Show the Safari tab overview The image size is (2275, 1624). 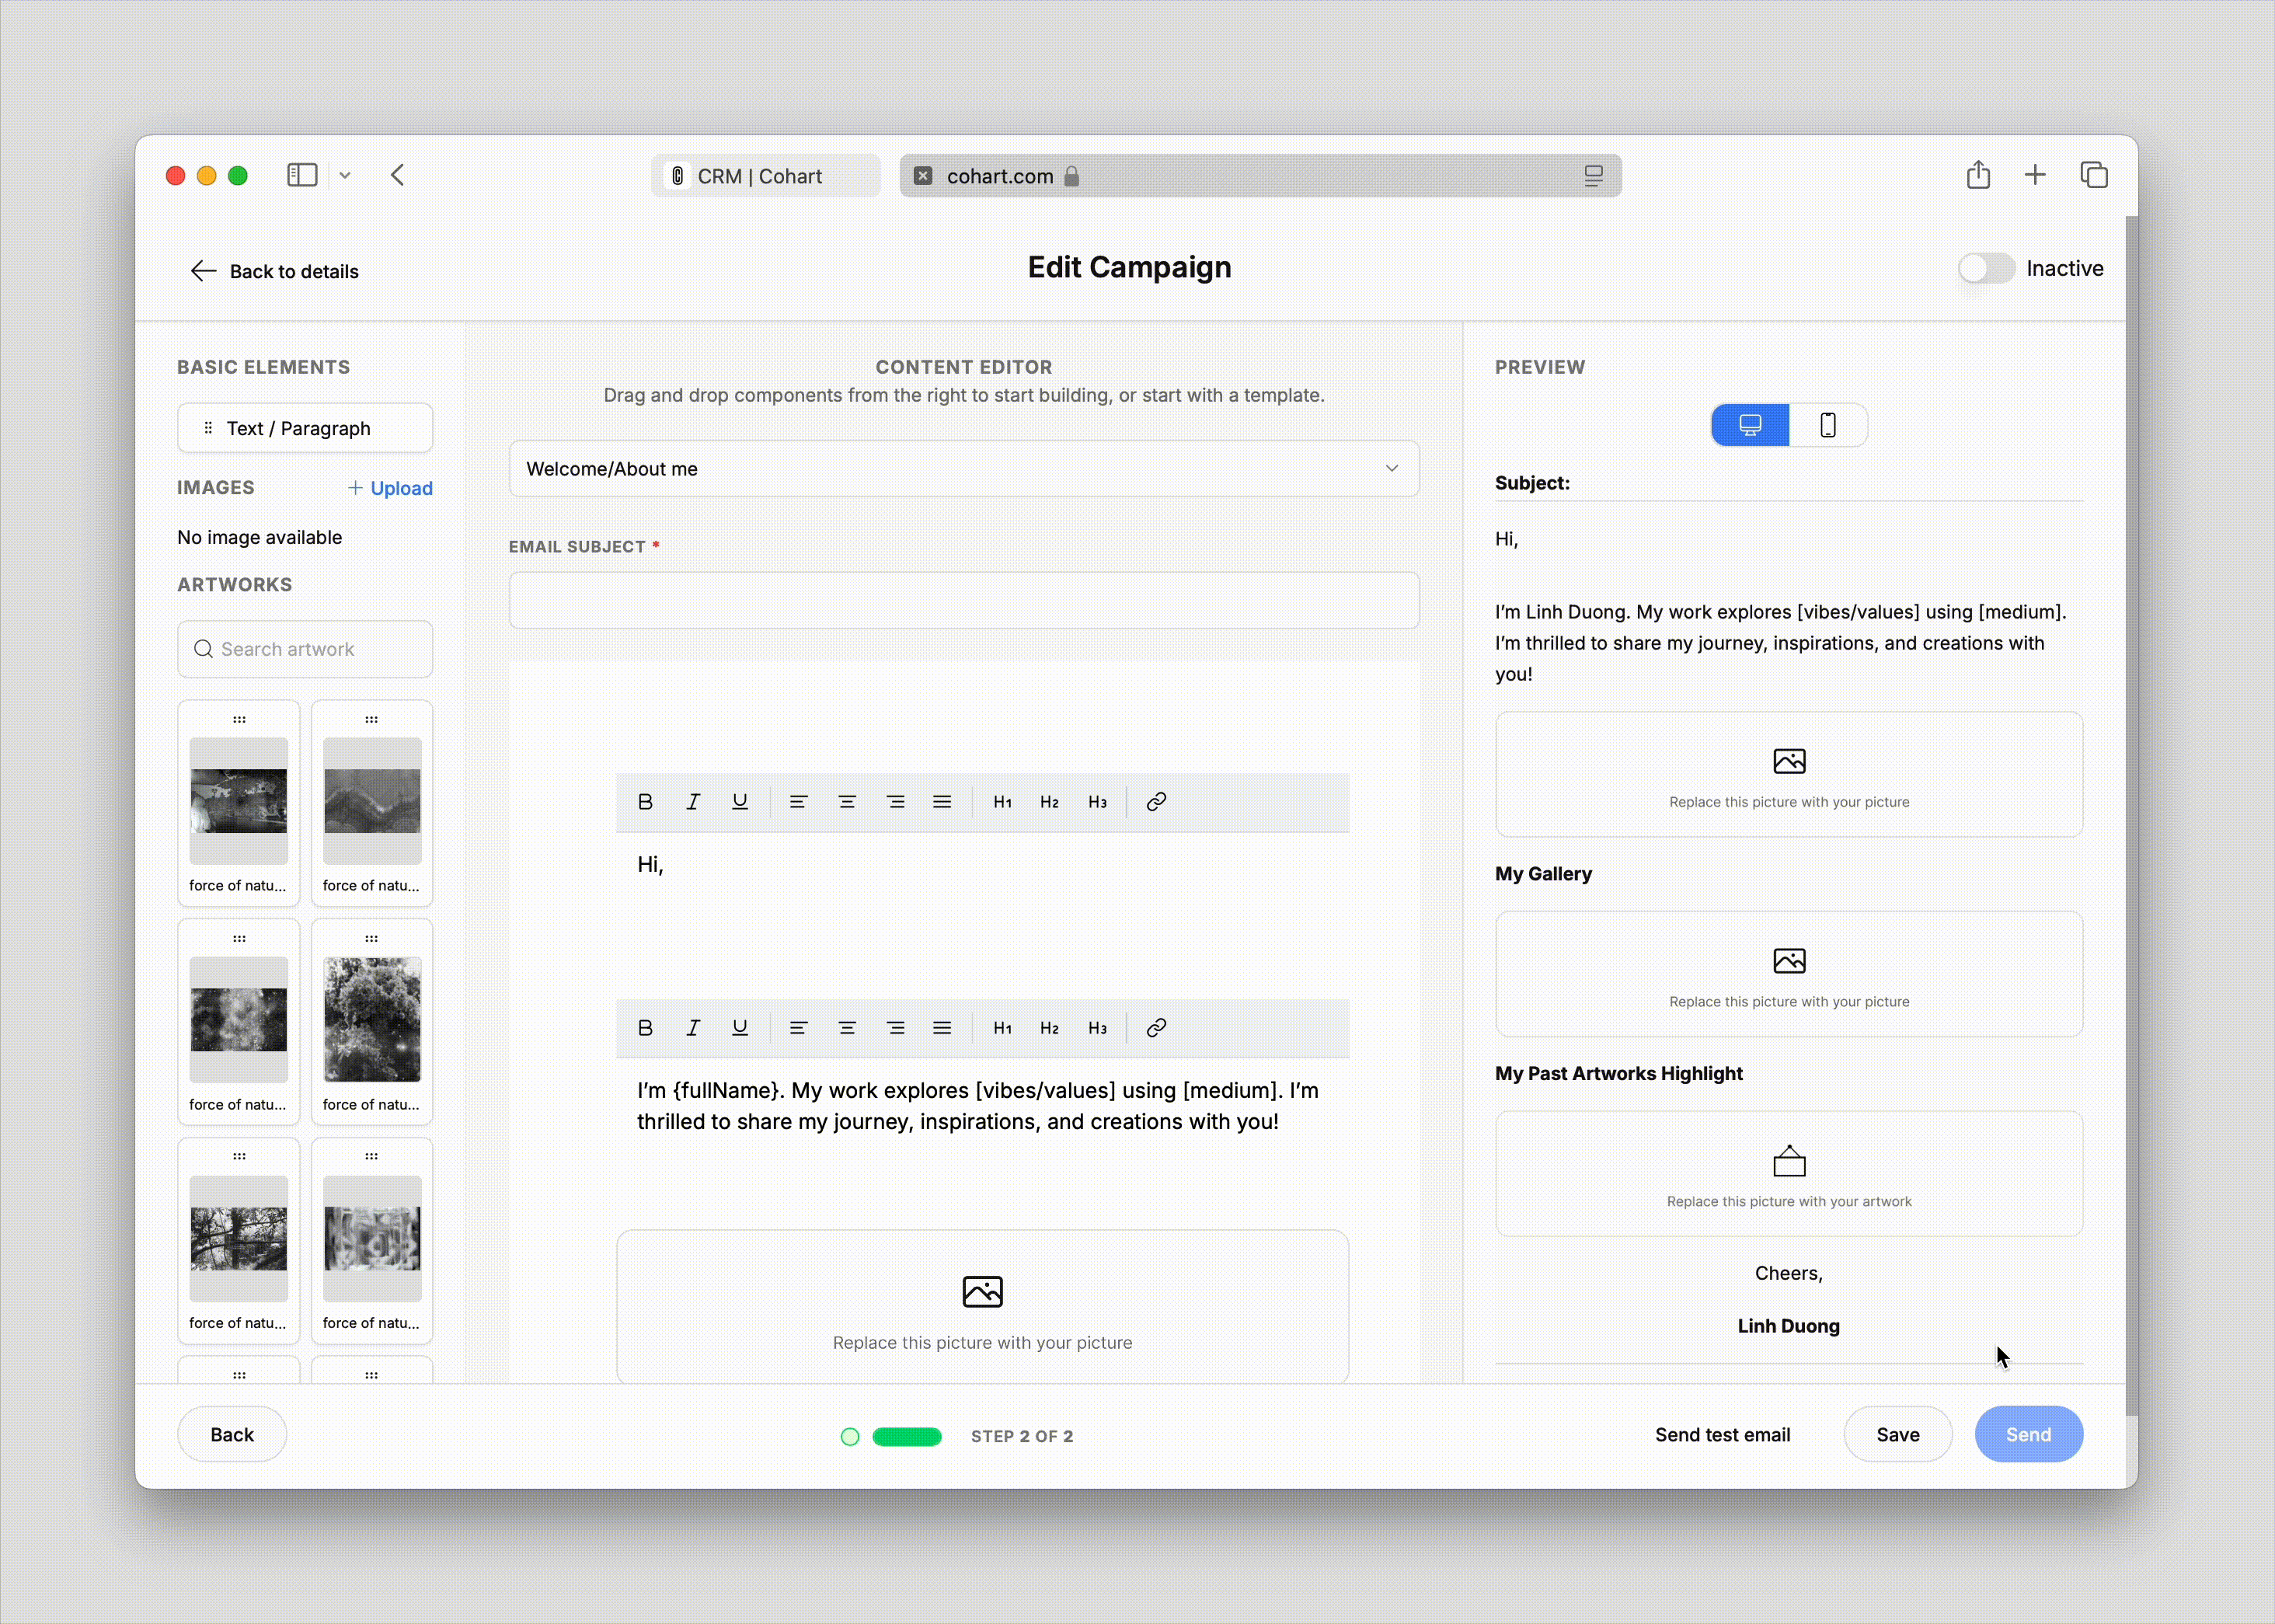click(2094, 175)
